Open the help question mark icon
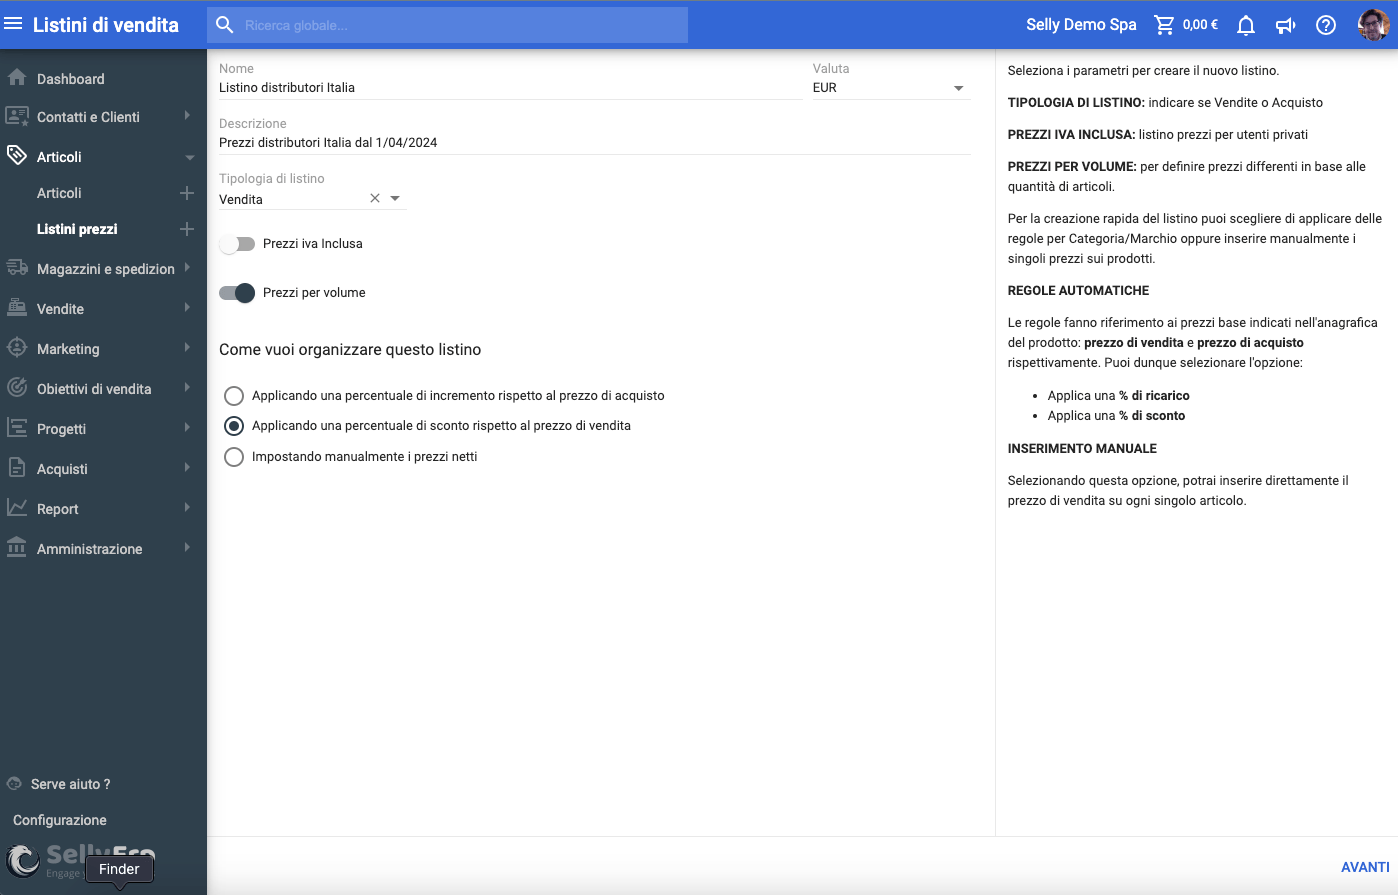Image resolution: width=1398 pixels, height=895 pixels. [x=1325, y=25]
